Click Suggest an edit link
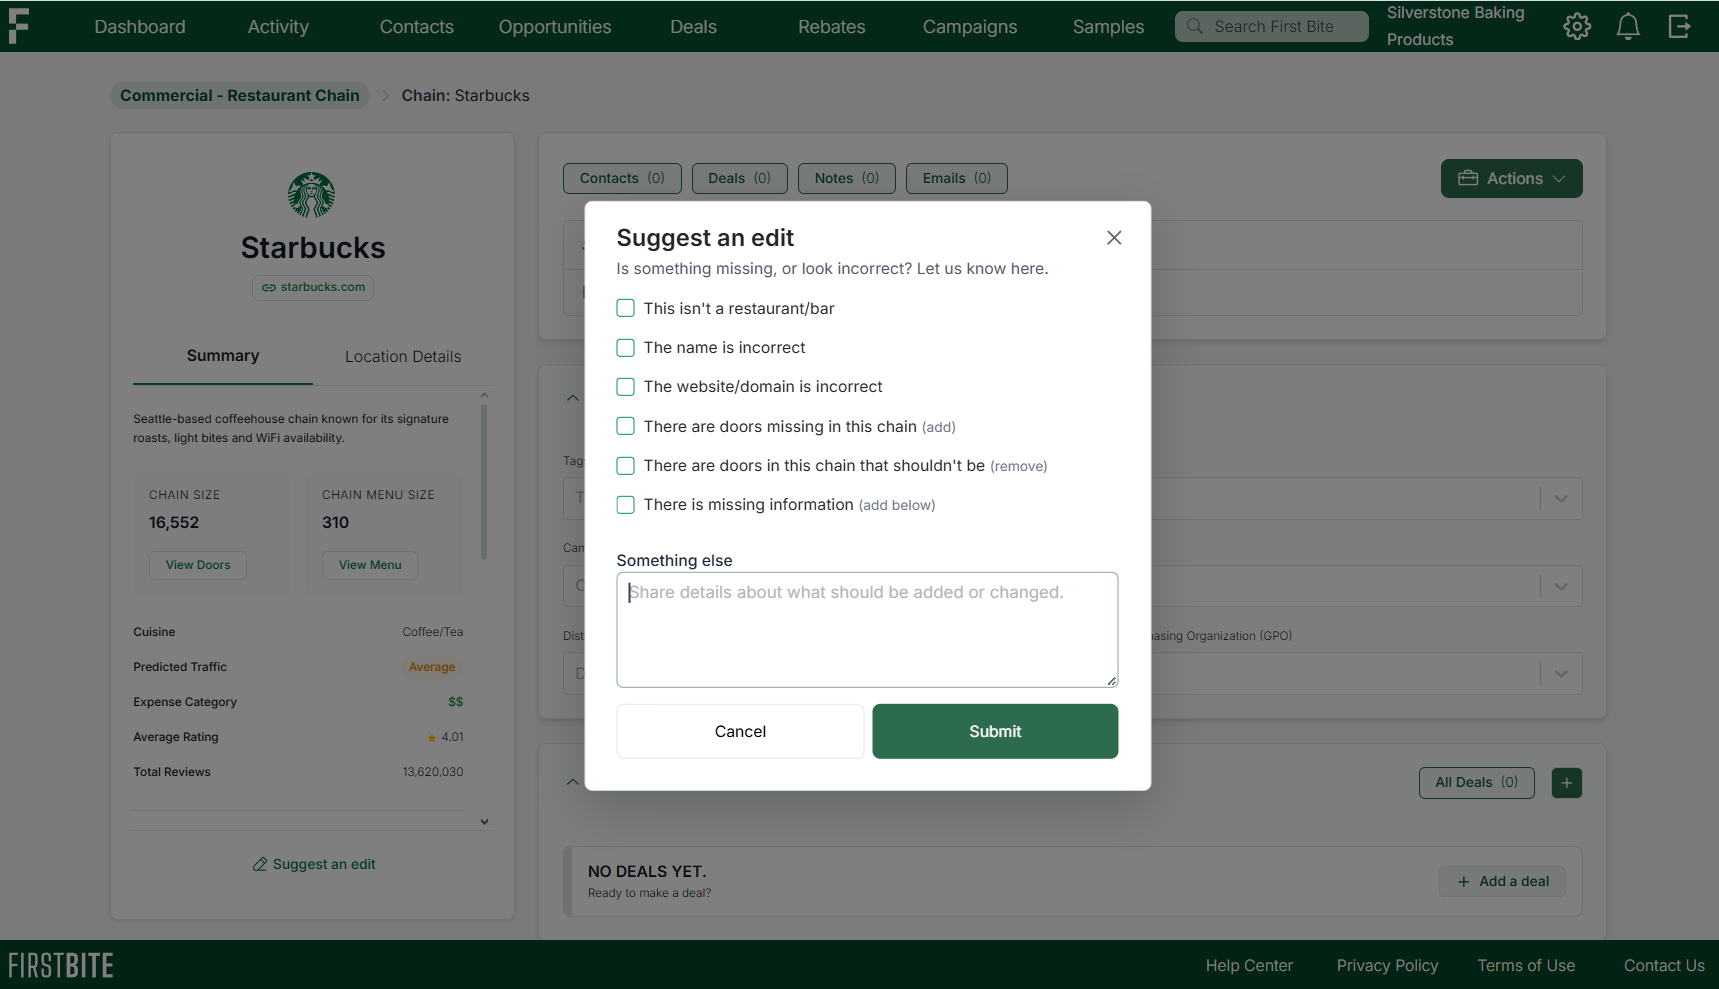 tap(314, 864)
